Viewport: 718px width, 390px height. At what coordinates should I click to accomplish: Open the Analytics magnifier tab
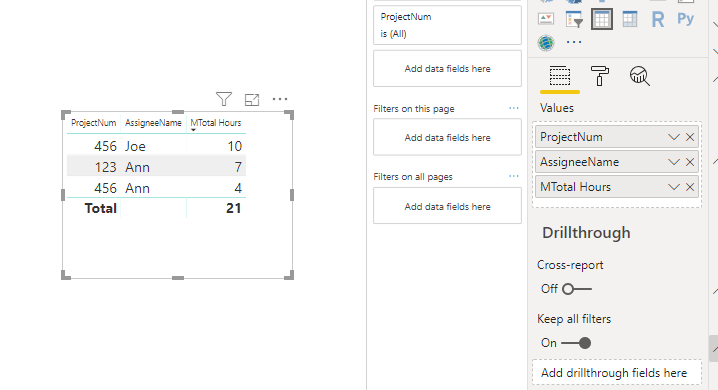640,76
